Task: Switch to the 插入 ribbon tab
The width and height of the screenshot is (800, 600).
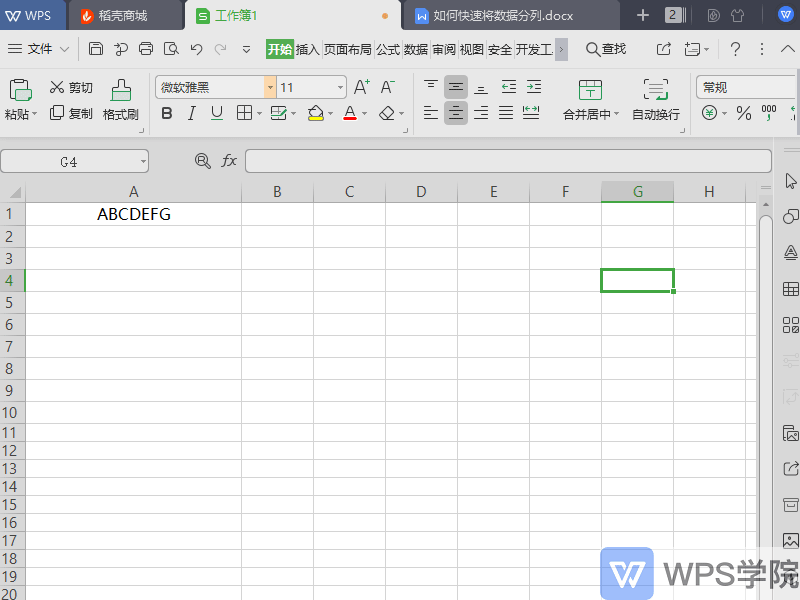Action: tap(306, 48)
